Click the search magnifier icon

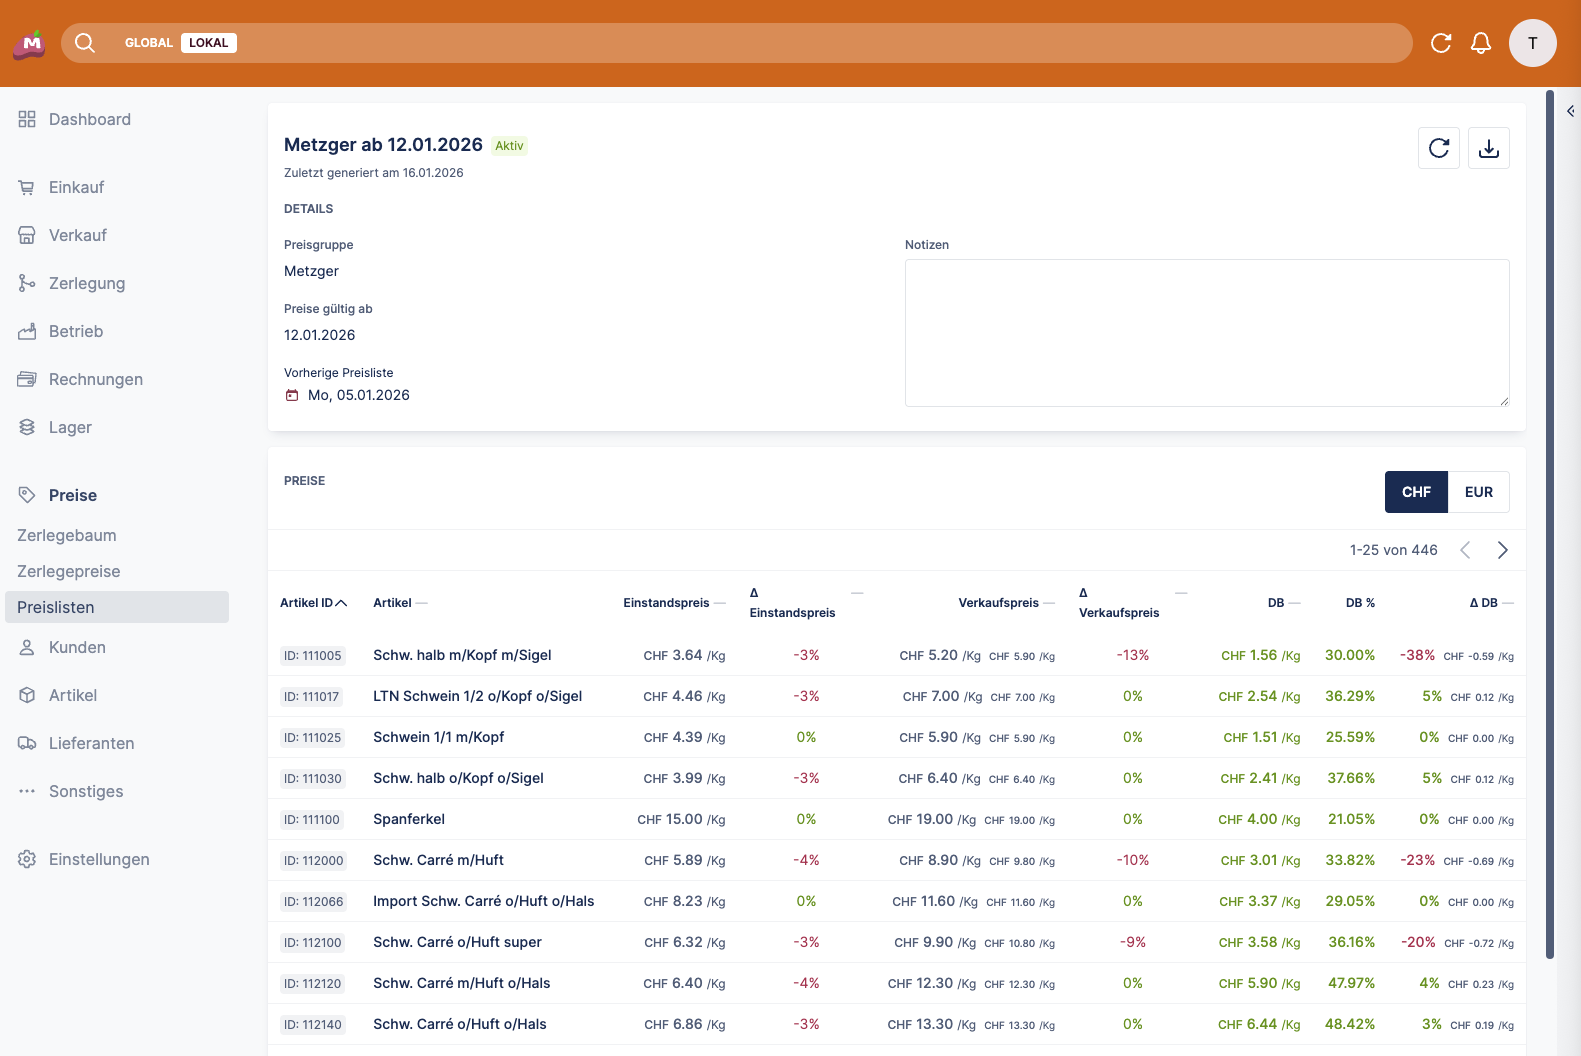pyautogui.click(x=85, y=43)
